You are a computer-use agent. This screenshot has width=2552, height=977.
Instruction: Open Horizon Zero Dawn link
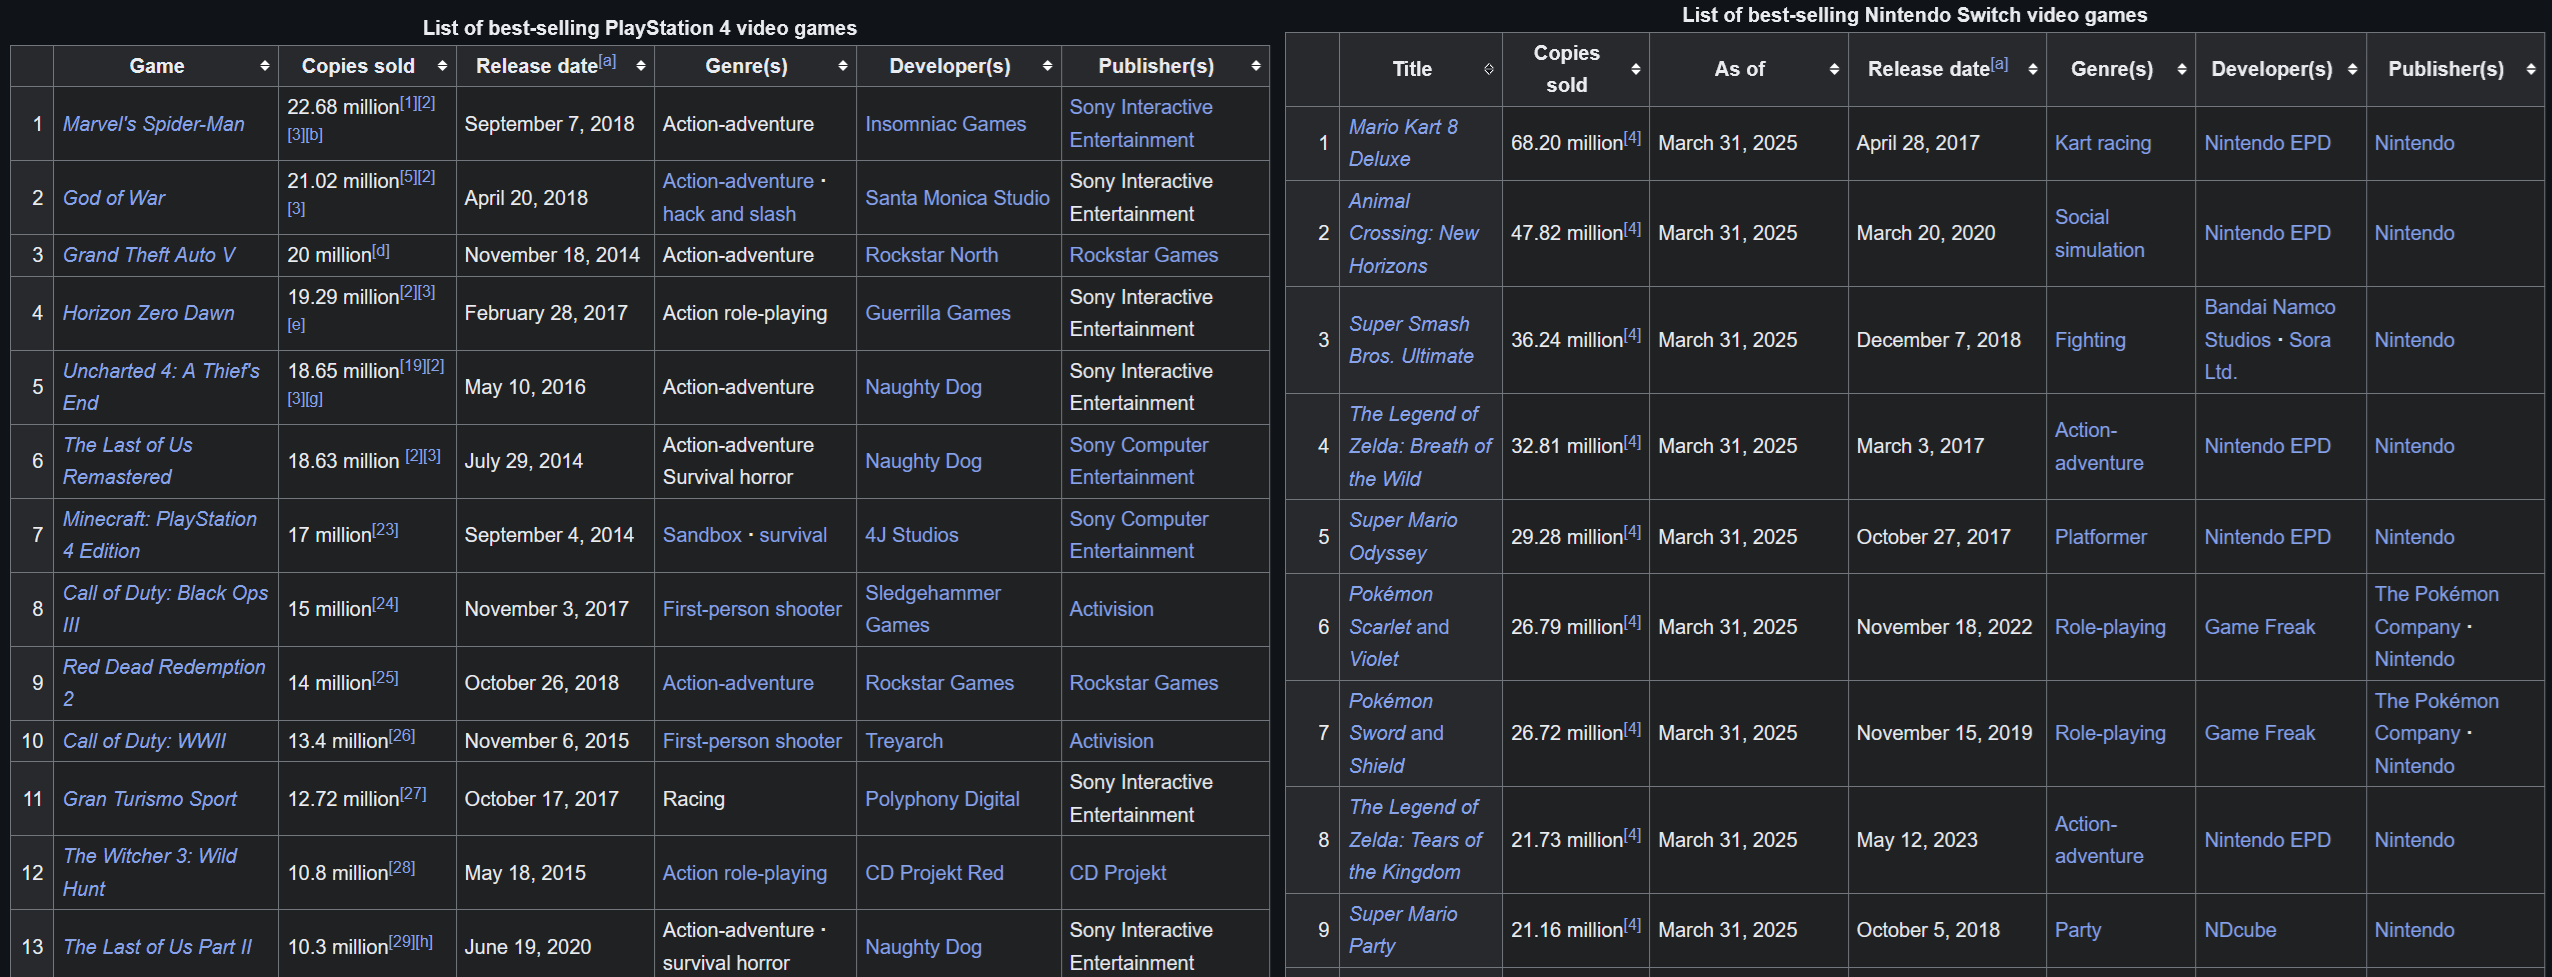point(148,313)
